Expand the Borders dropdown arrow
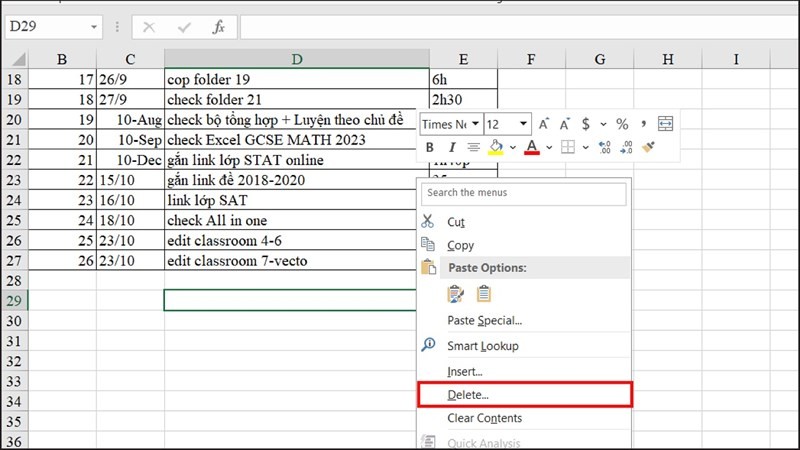This screenshot has height=450, width=800. tap(586, 147)
